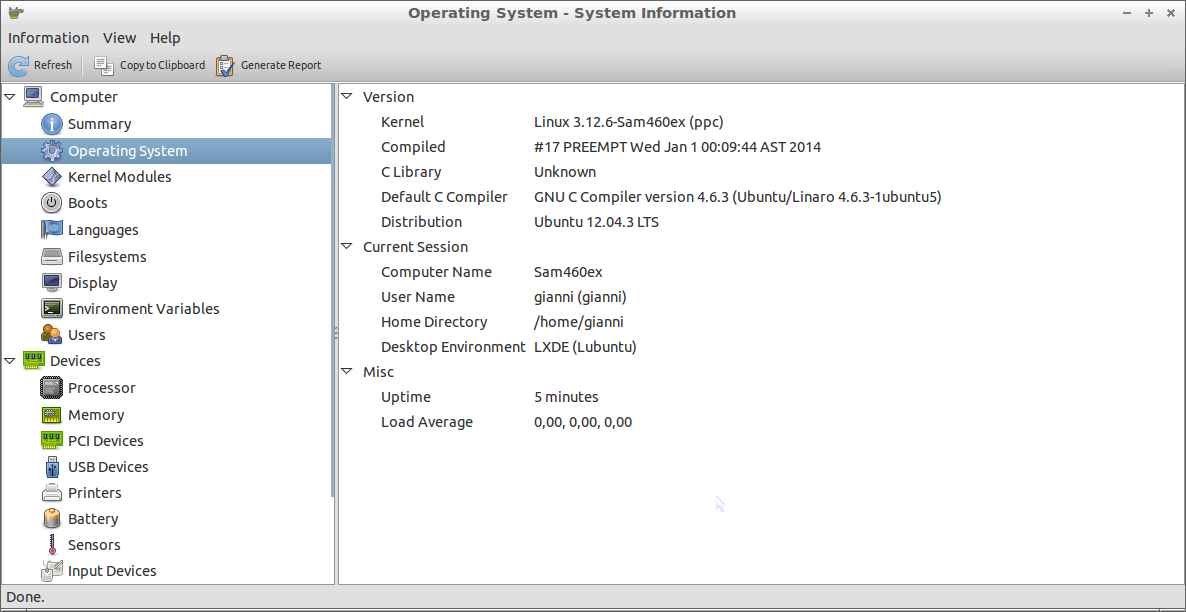
Task: Collapse the Devices tree category
Action: (10, 361)
